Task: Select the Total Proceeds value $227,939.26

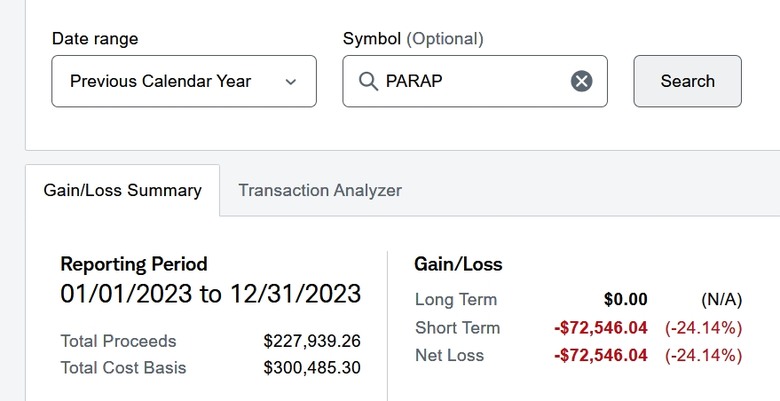Action: [312, 341]
